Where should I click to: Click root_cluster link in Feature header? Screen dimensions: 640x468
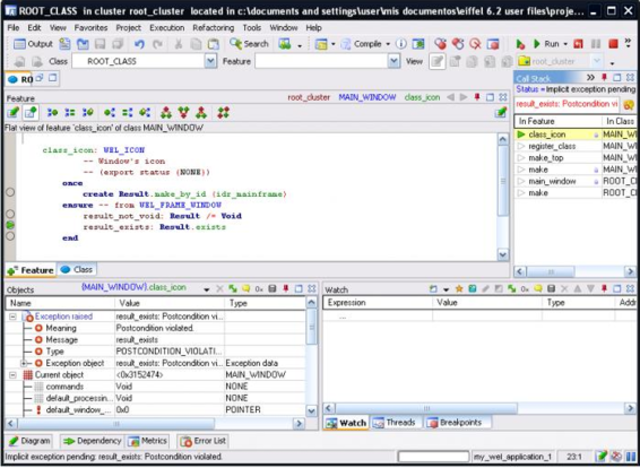(x=309, y=98)
